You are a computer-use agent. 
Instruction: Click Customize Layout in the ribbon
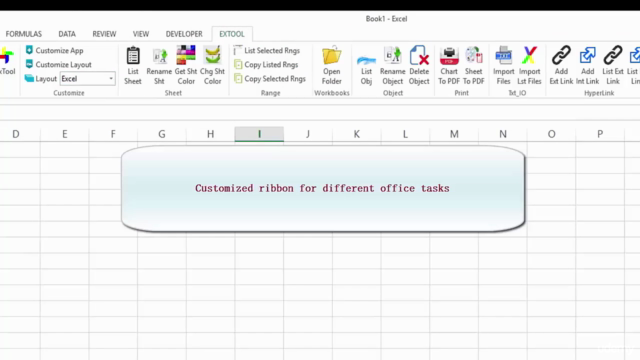pos(58,64)
